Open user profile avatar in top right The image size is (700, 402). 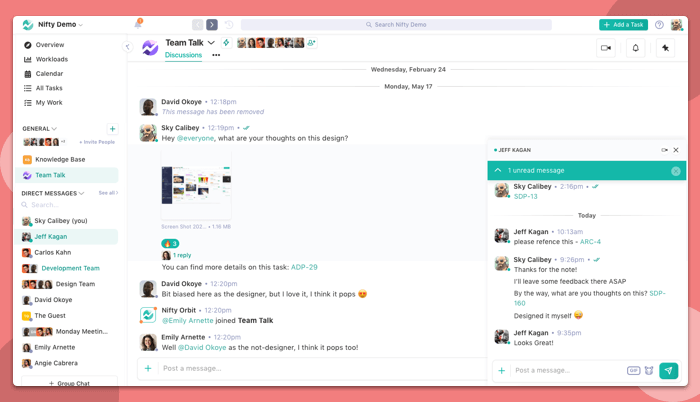click(x=676, y=25)
